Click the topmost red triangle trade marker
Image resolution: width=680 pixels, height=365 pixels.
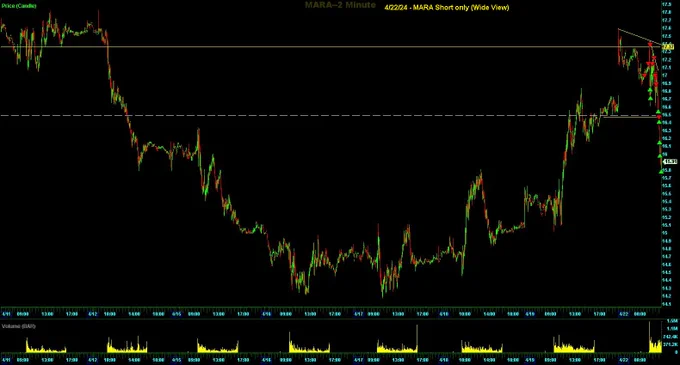point(650,45)
